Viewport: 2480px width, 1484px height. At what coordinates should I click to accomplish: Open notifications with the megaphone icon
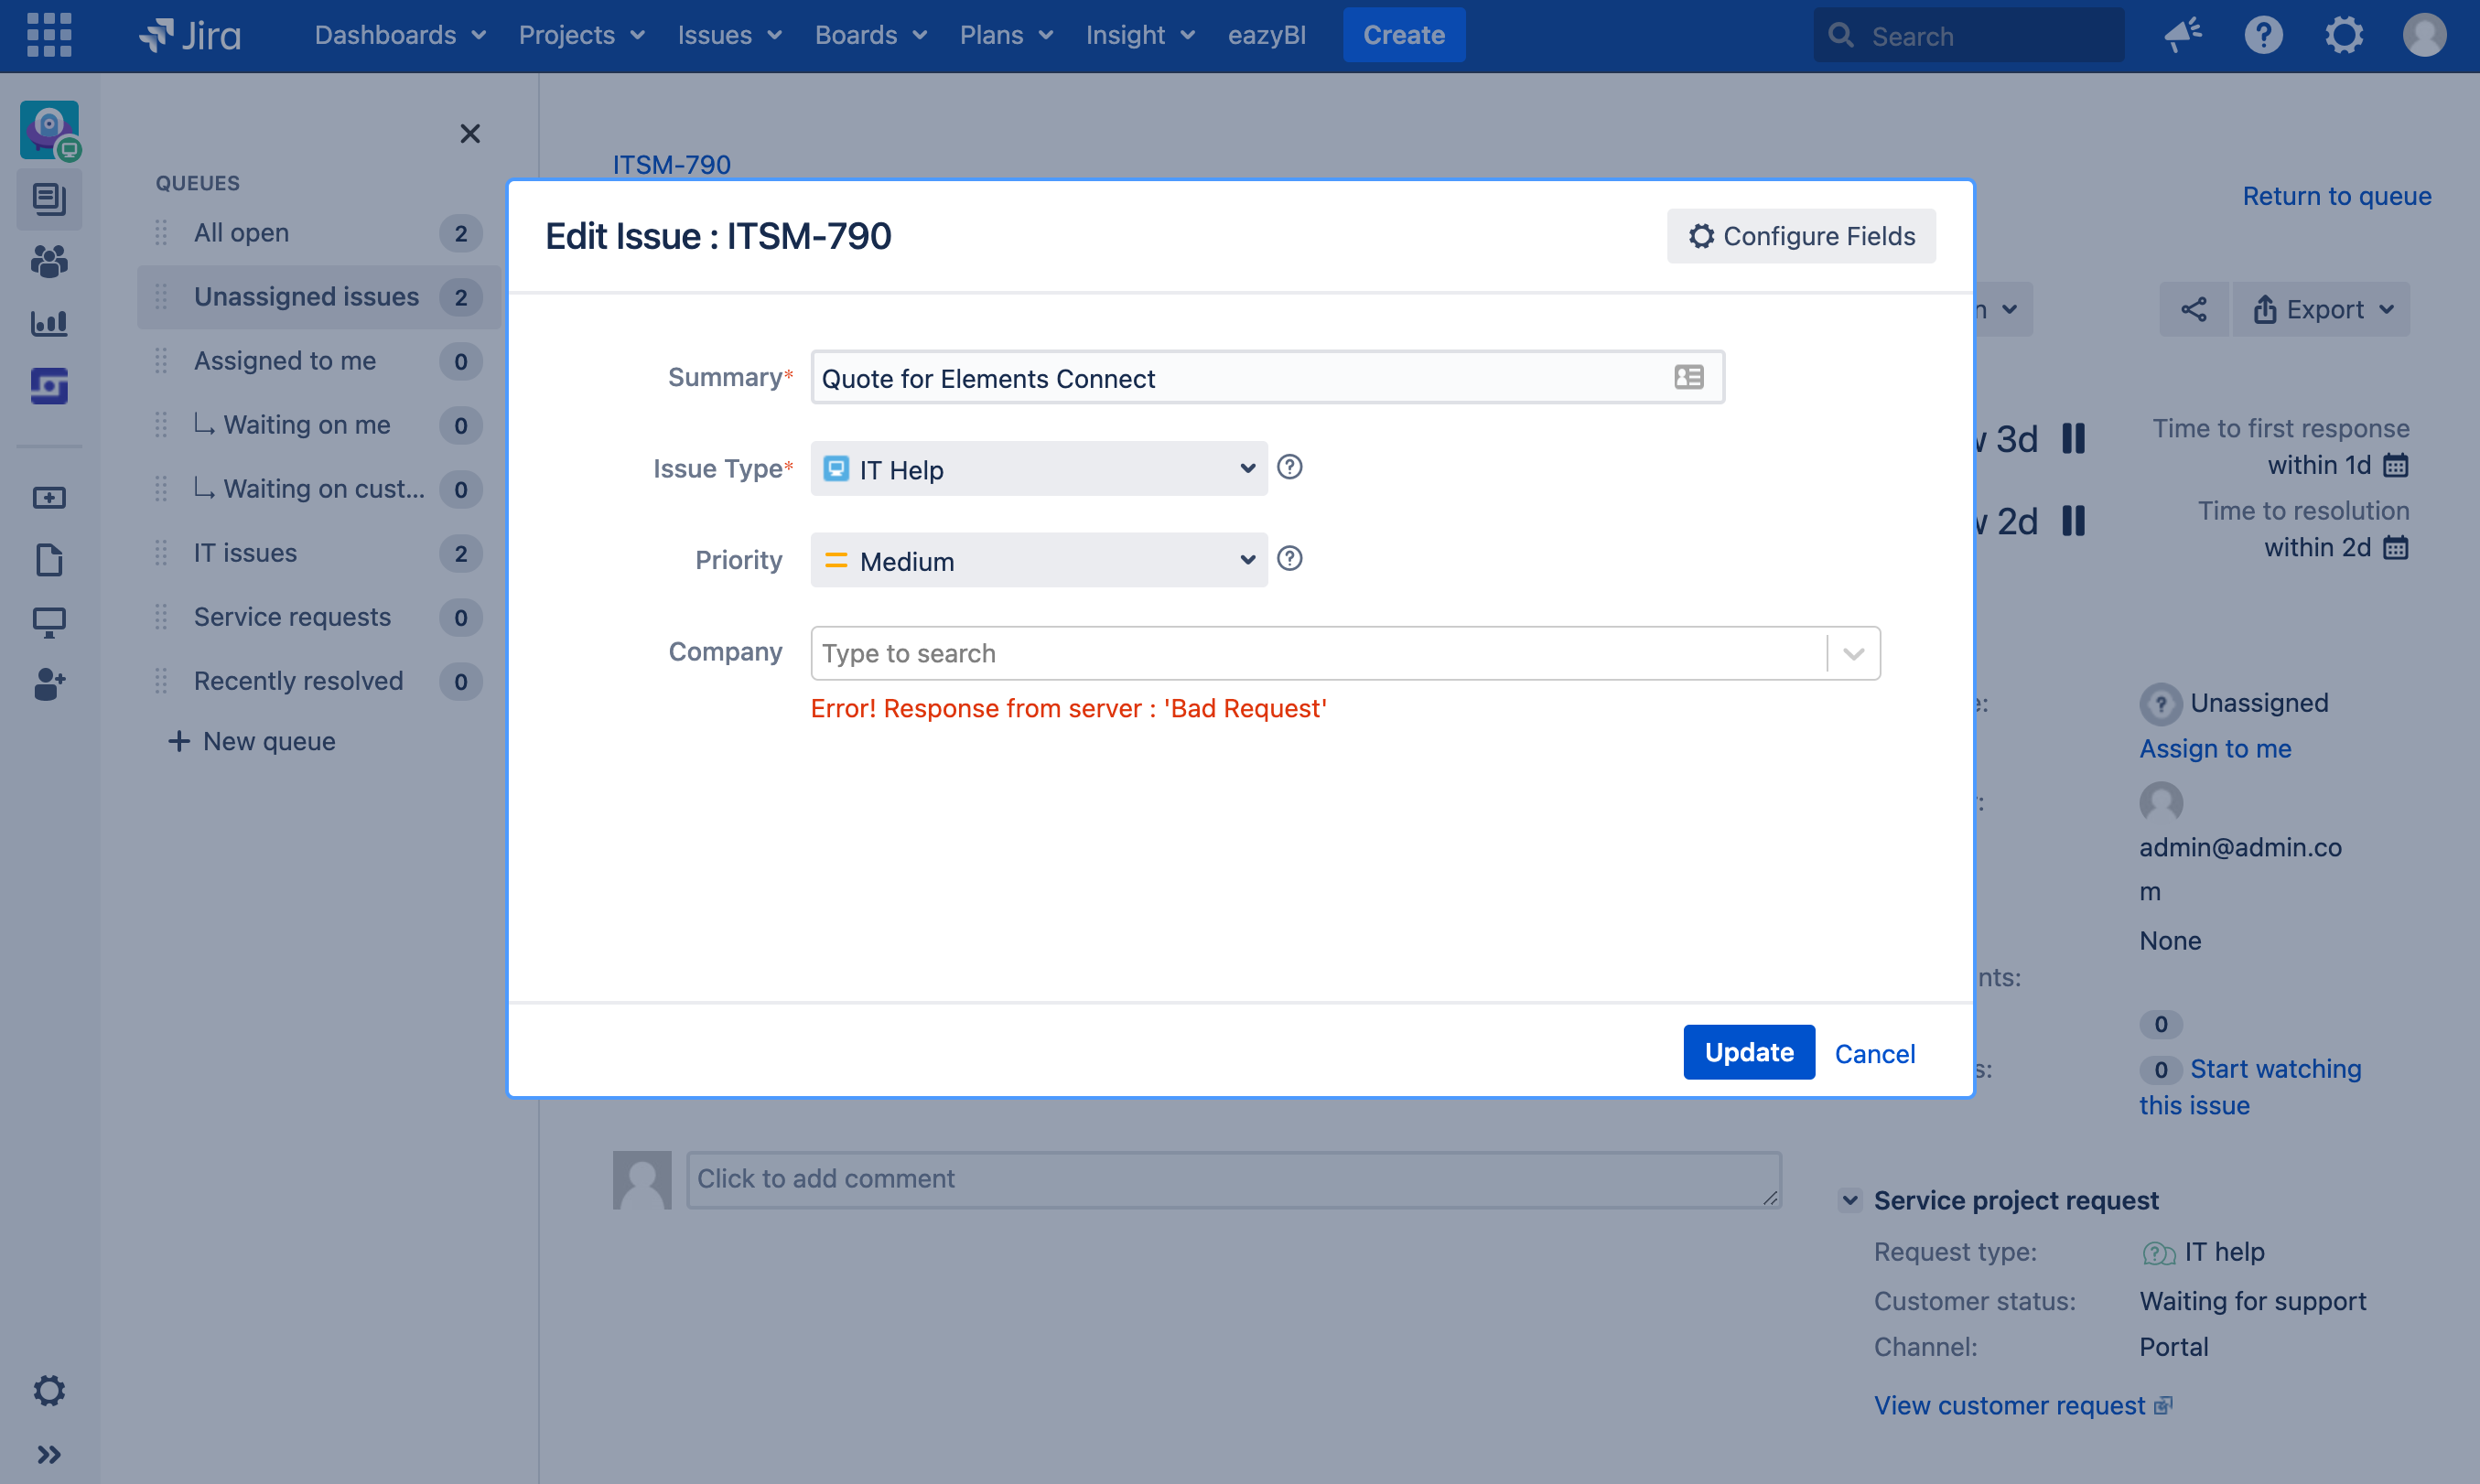click(2183, 35)
